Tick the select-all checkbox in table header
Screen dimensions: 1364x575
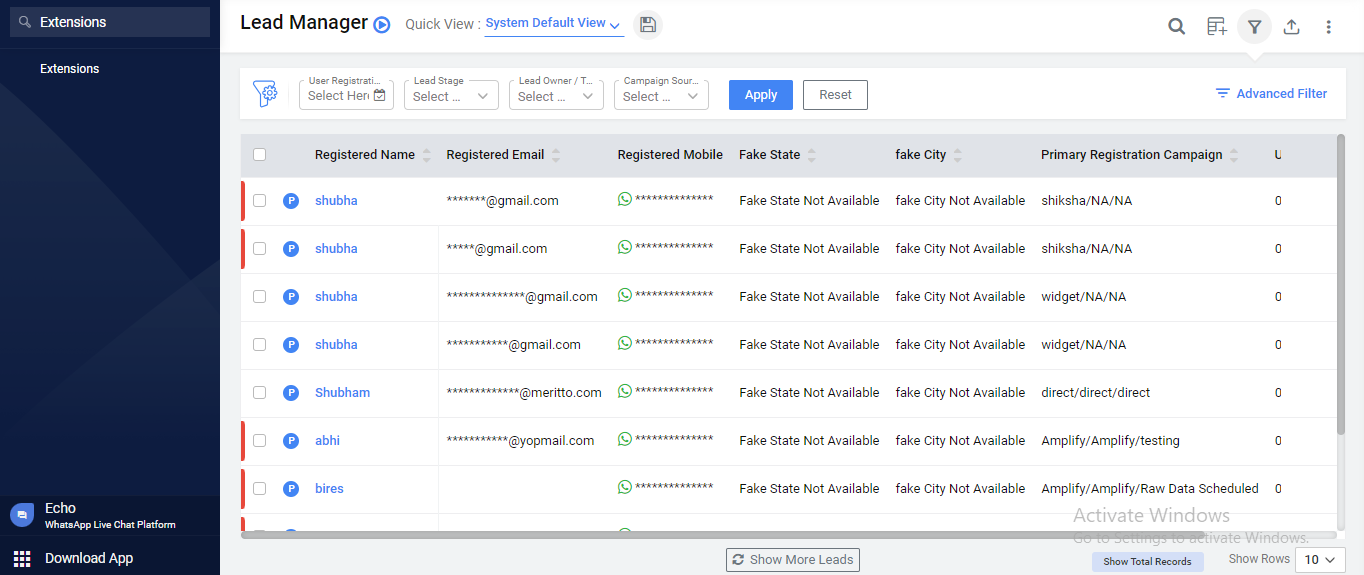tap(260, 155)
